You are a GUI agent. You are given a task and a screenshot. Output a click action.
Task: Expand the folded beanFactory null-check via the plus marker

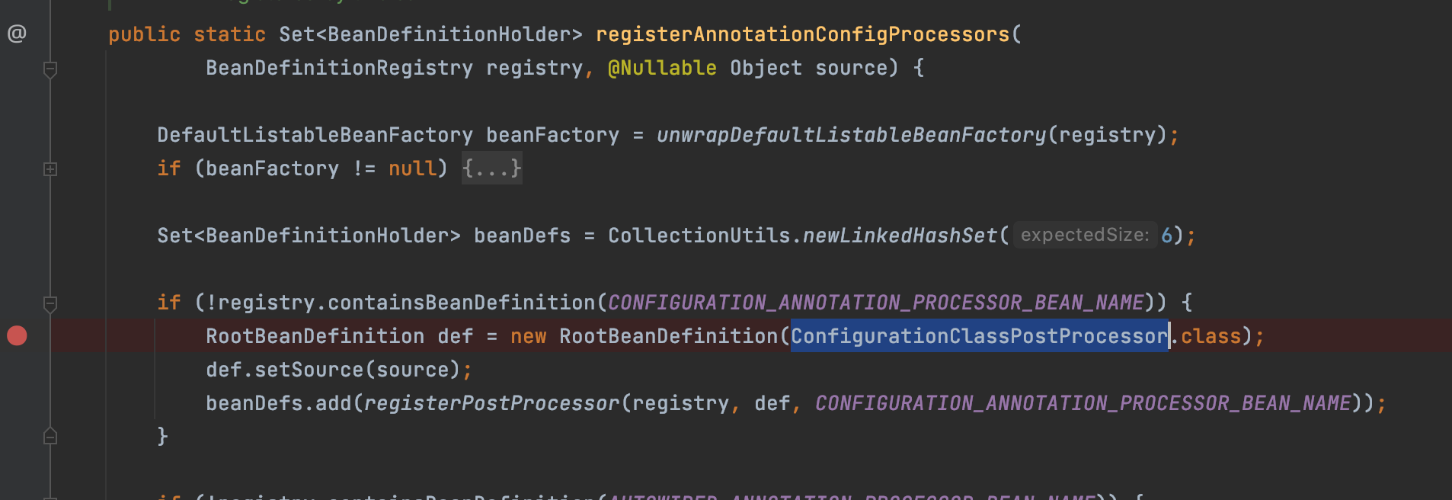coord(50,170)
